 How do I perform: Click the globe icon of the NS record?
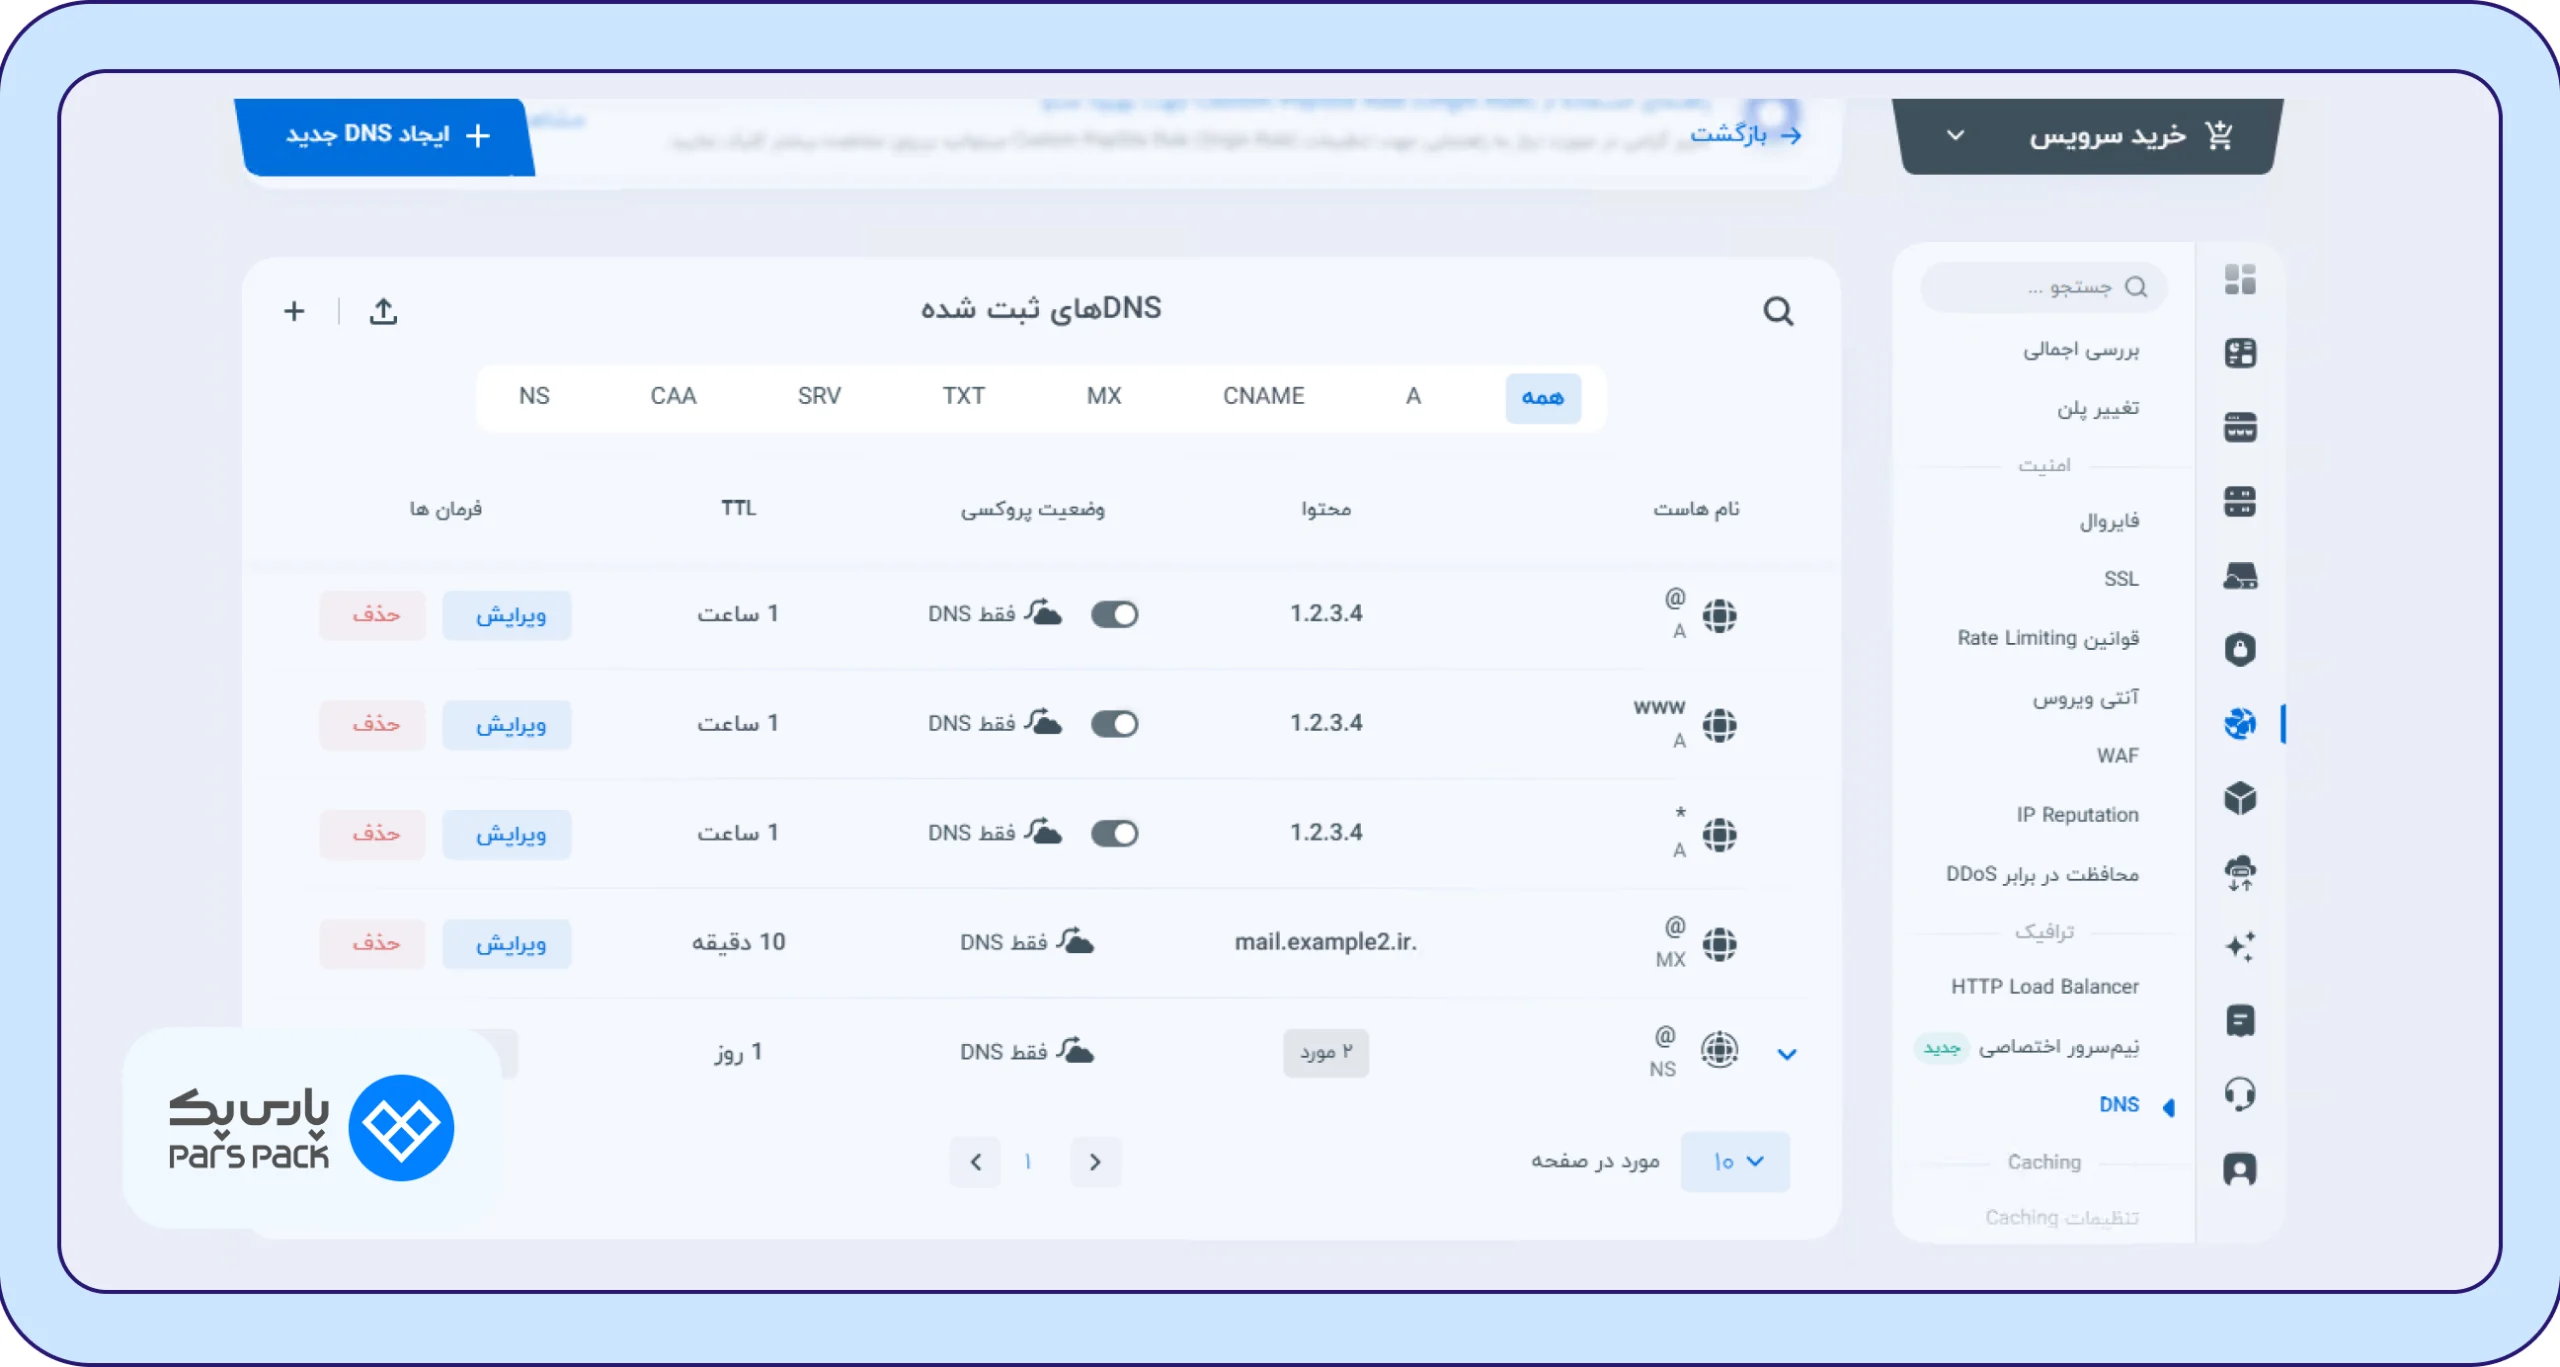tap(1719, 1049)
